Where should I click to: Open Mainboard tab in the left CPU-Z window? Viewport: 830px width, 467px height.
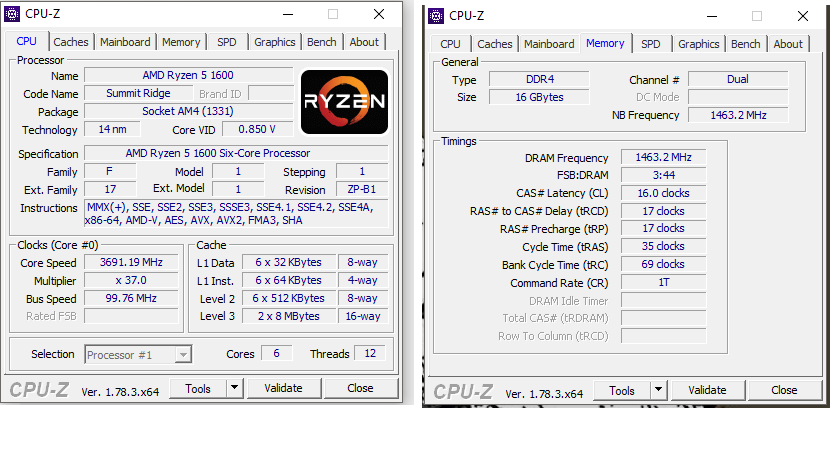[125, 42]
